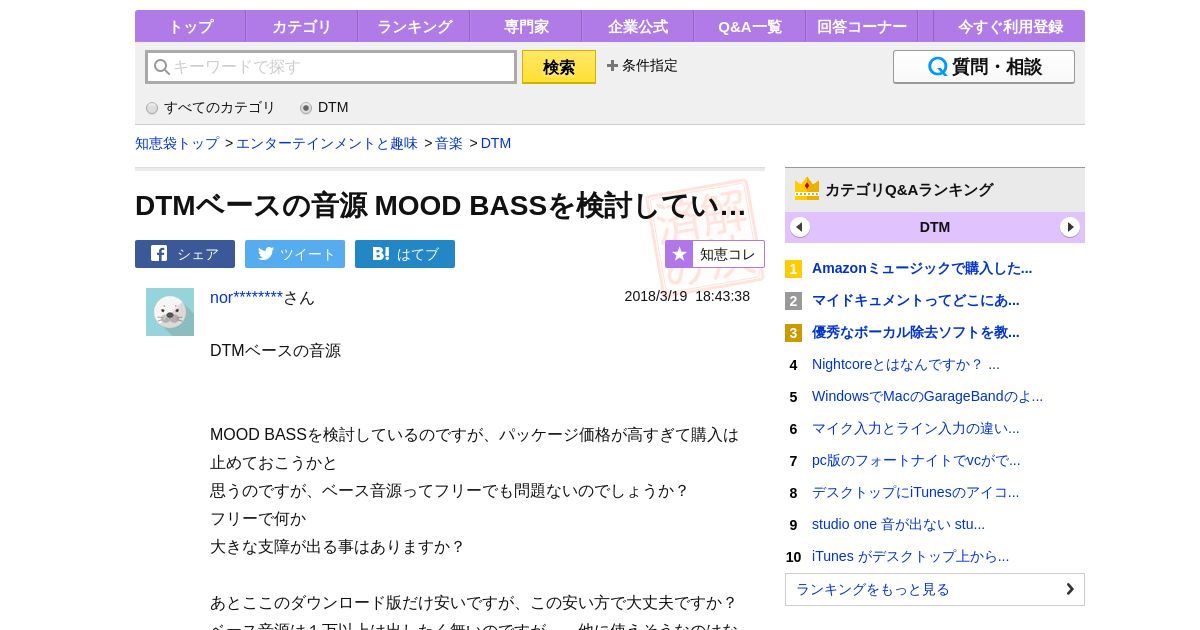
Task: Open rank 10 iTunes がデスクトップ上から link
Action: [910, 556]
